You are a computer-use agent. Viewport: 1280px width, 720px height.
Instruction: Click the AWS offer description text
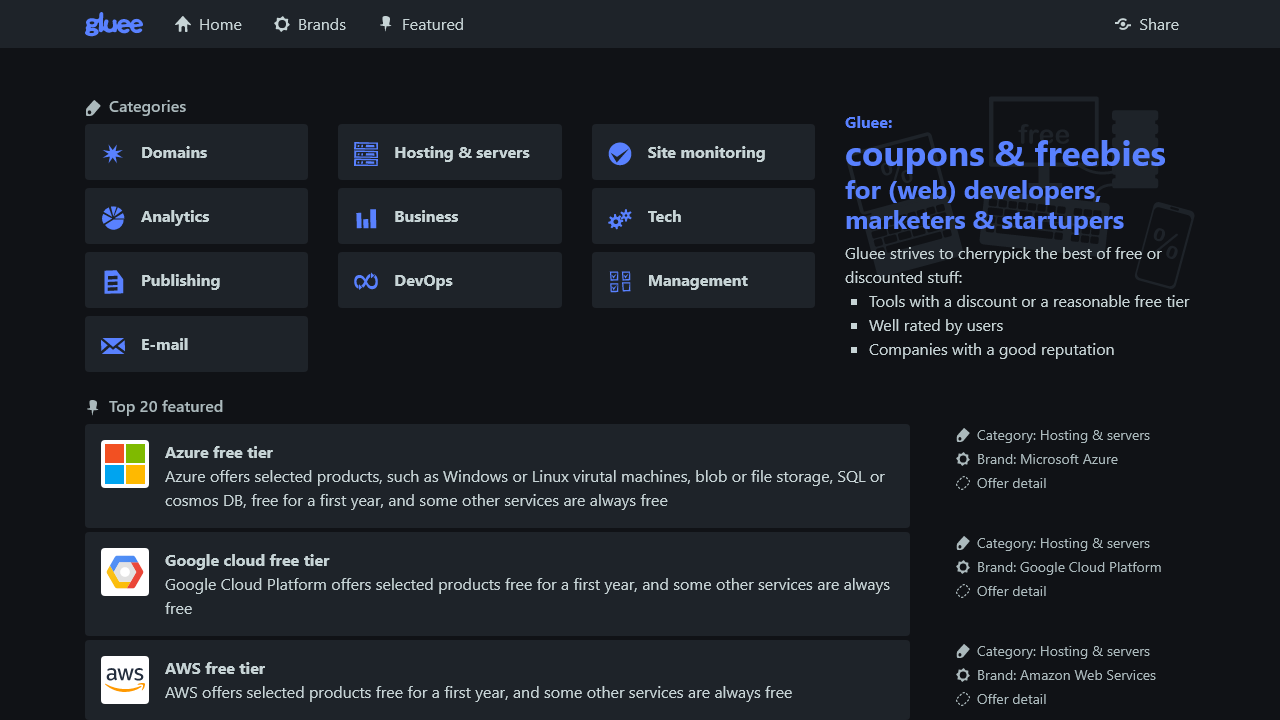click(x=478, y=692)
